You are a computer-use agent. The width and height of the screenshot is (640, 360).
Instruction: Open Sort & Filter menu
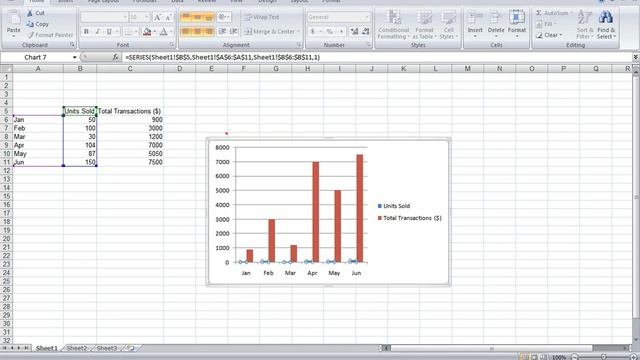click(584, 24)
